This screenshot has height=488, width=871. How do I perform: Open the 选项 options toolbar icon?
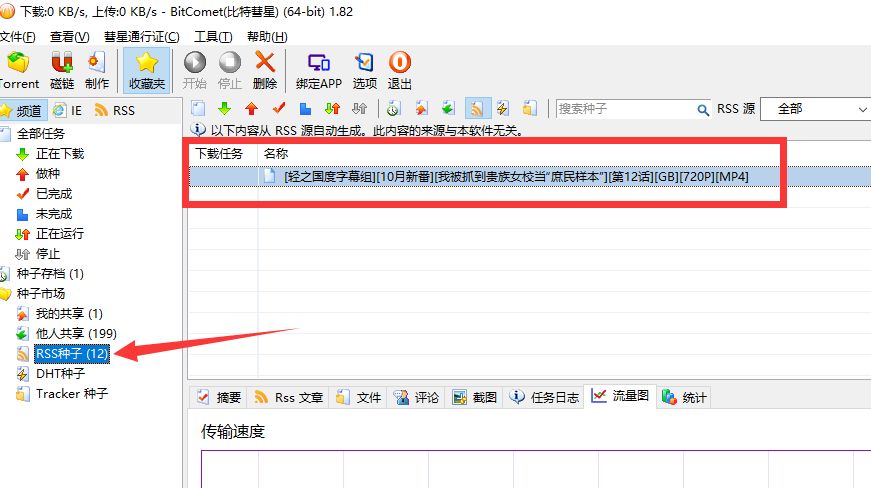point(365,69)
